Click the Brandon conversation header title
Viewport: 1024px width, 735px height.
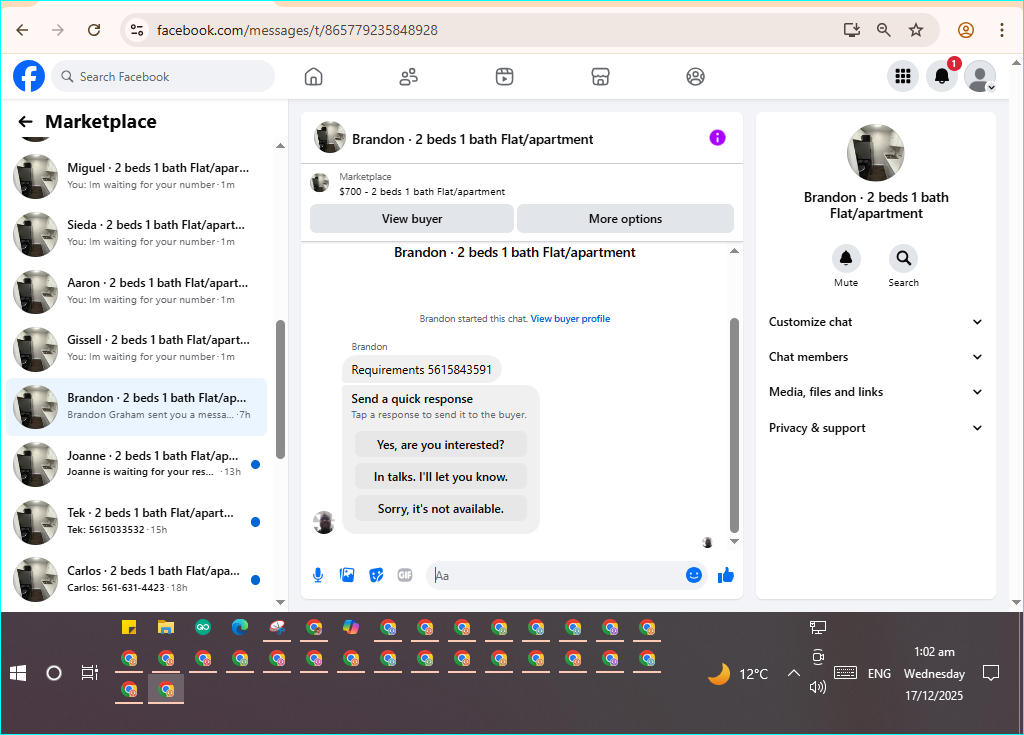click(472, 139)
